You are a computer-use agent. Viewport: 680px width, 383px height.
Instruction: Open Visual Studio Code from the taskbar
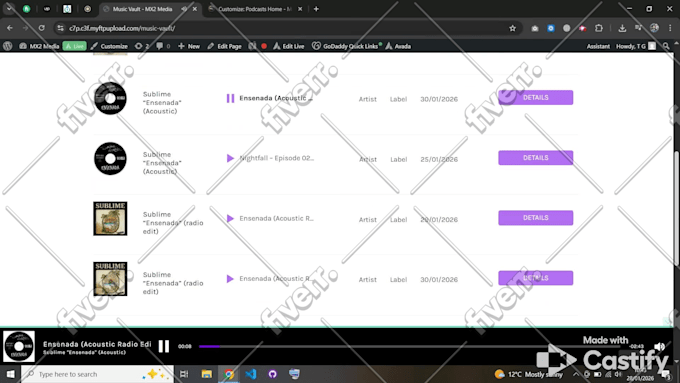click(x=251, y=374)
